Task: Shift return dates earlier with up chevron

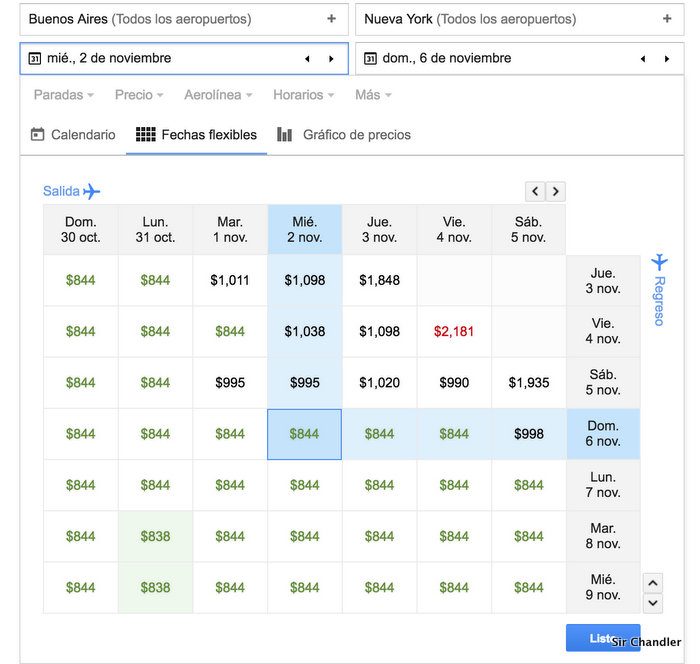Action: tap(653, 583)
